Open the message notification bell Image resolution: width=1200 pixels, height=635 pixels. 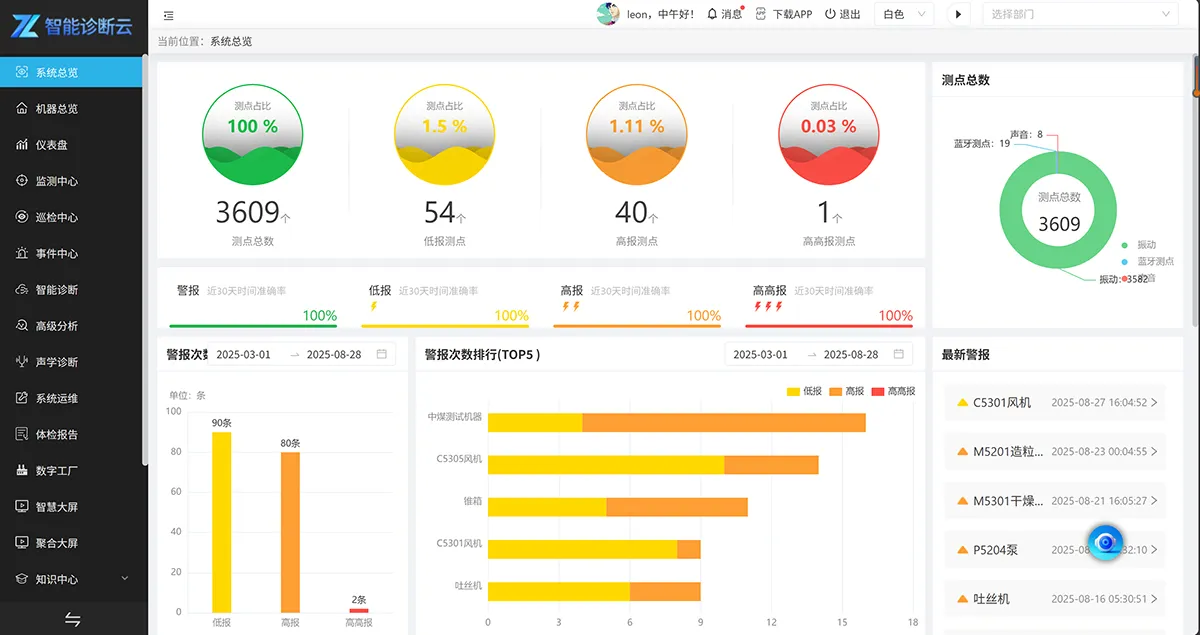tap(712, 14)
